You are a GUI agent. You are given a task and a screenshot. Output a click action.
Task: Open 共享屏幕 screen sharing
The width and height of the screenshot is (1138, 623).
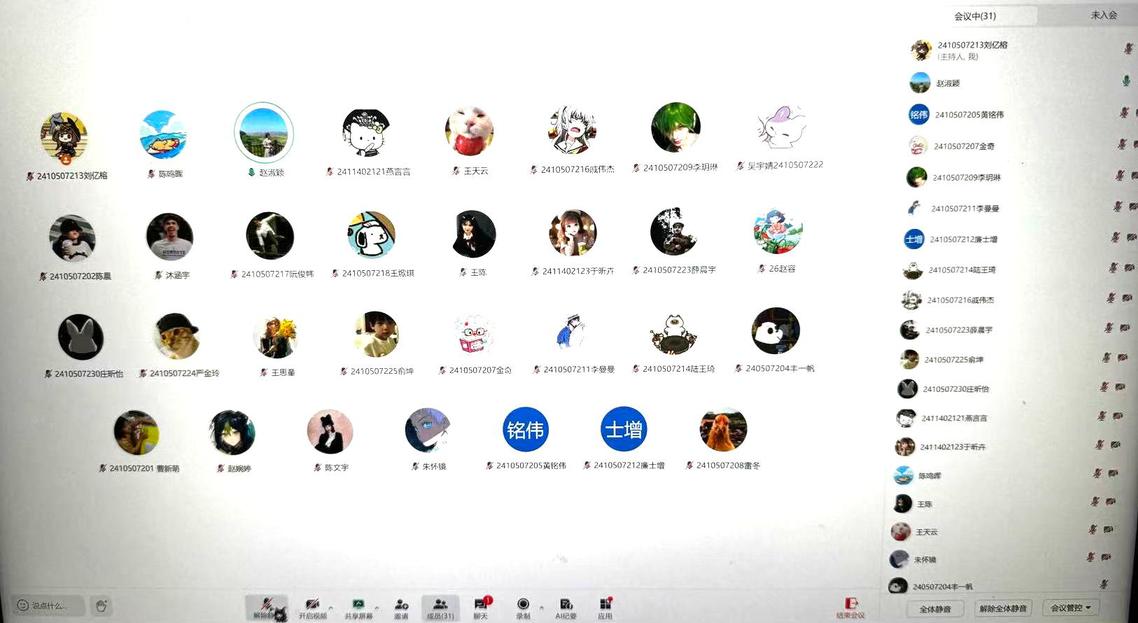(x=357, y=606)
